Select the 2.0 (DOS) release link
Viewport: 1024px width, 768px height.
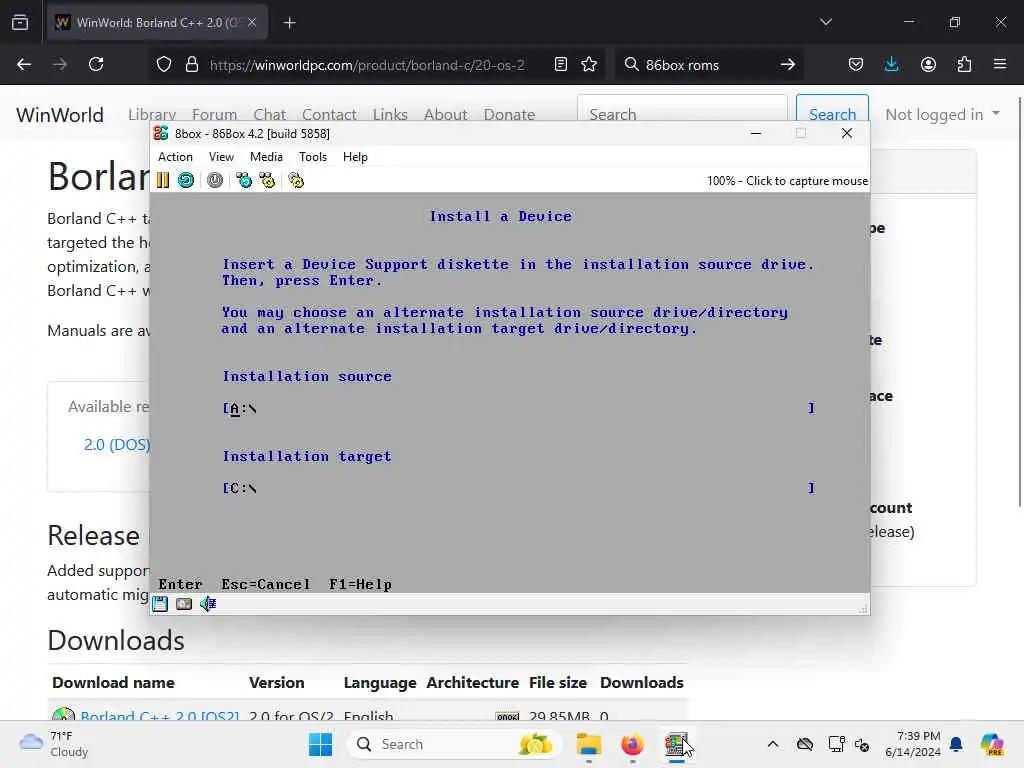(117, 445)
